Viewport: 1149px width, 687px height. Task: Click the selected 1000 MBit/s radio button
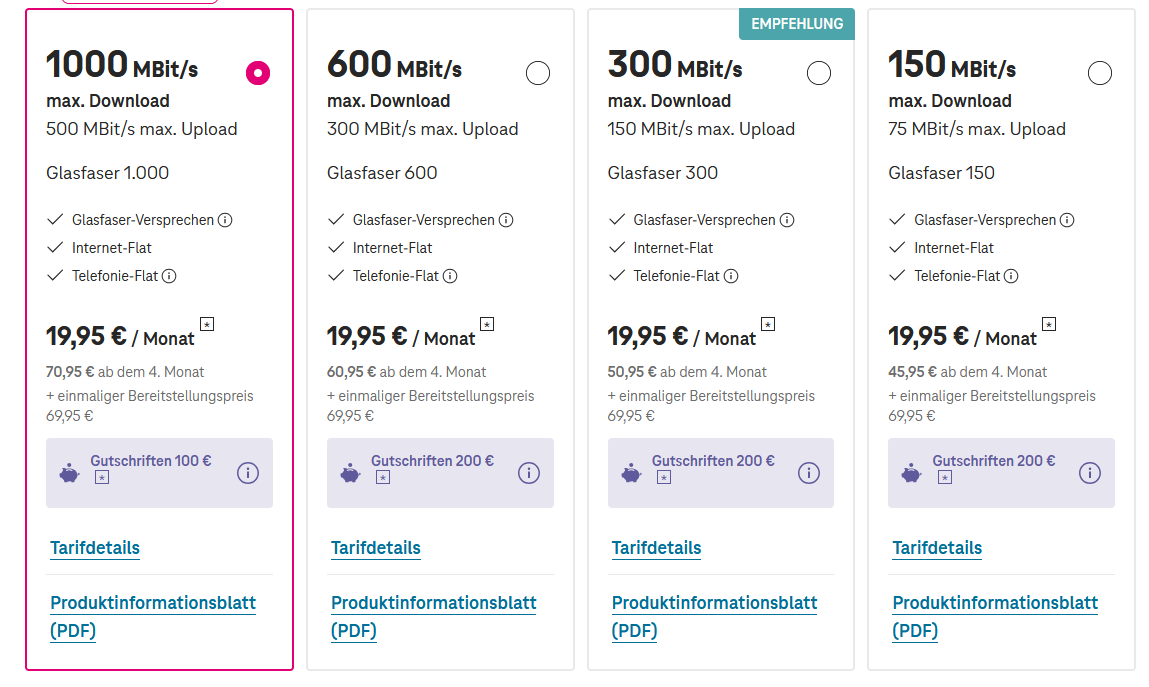click(258, 73)
